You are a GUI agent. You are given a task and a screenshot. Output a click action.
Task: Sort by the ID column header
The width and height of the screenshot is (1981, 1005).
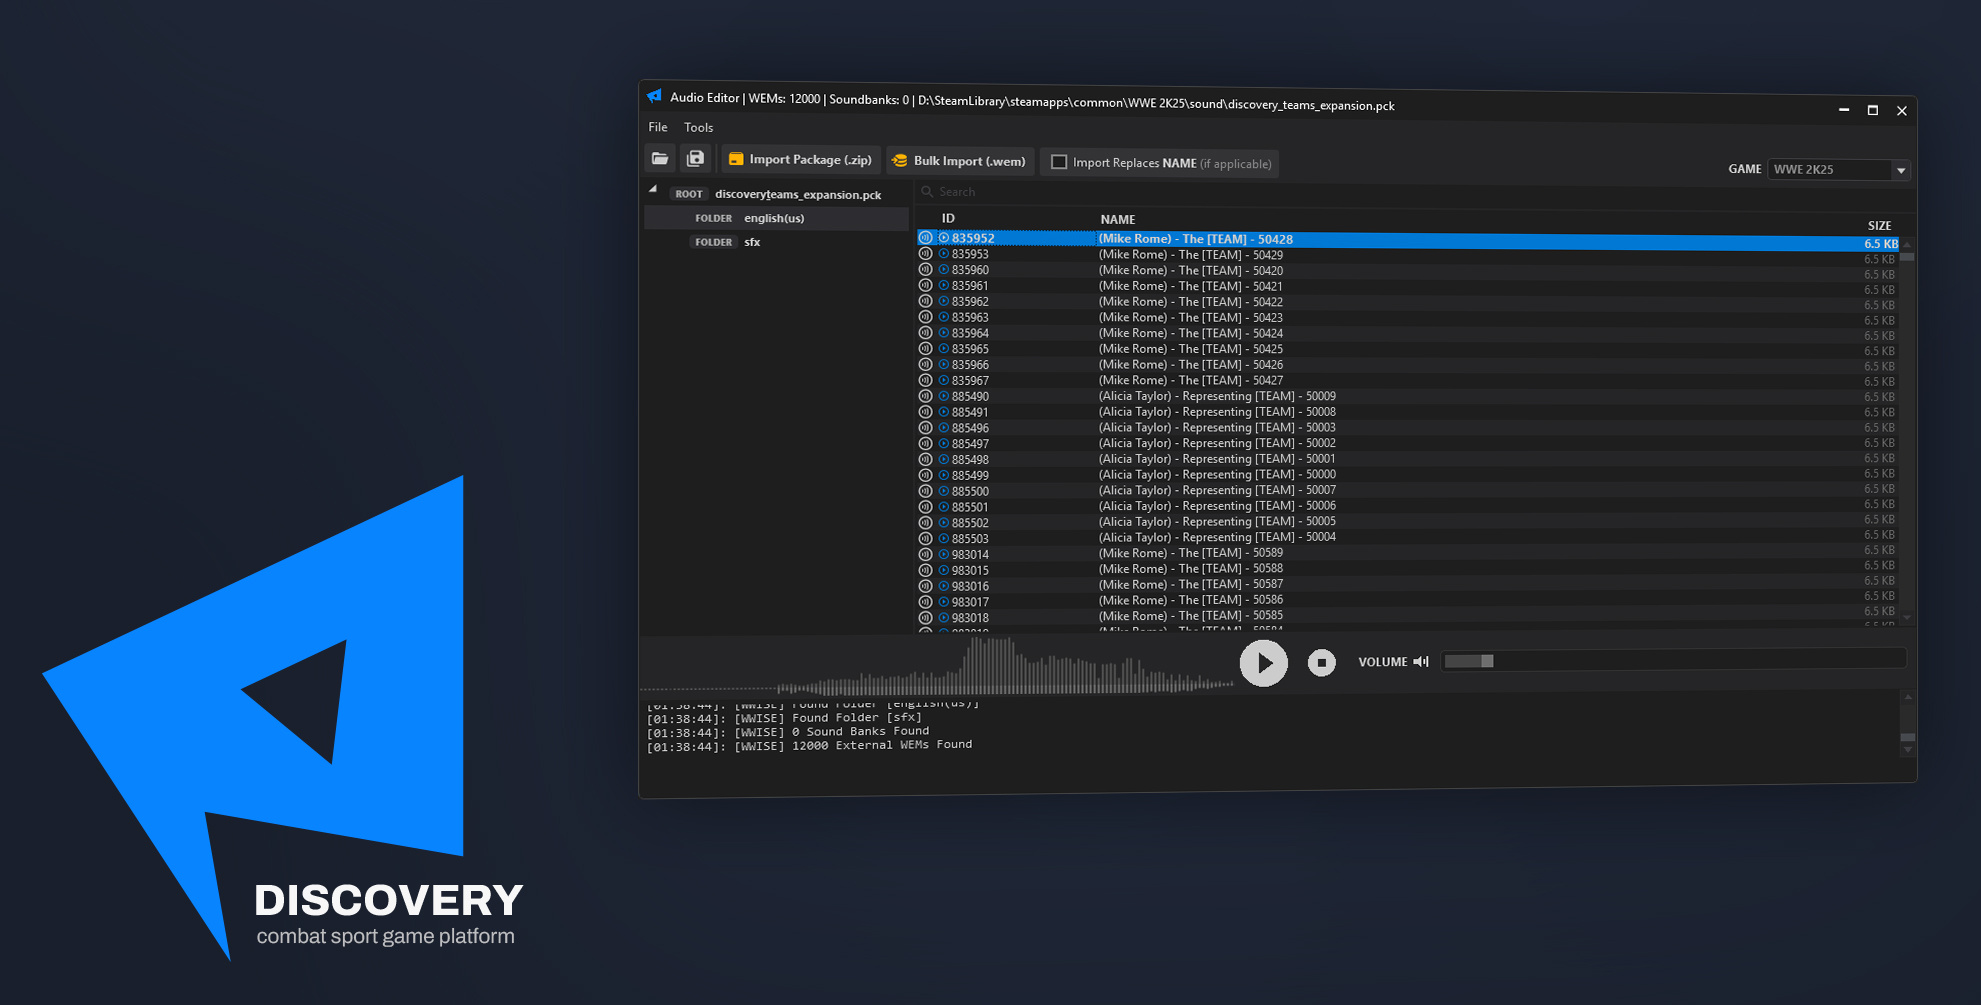(948, 218)
